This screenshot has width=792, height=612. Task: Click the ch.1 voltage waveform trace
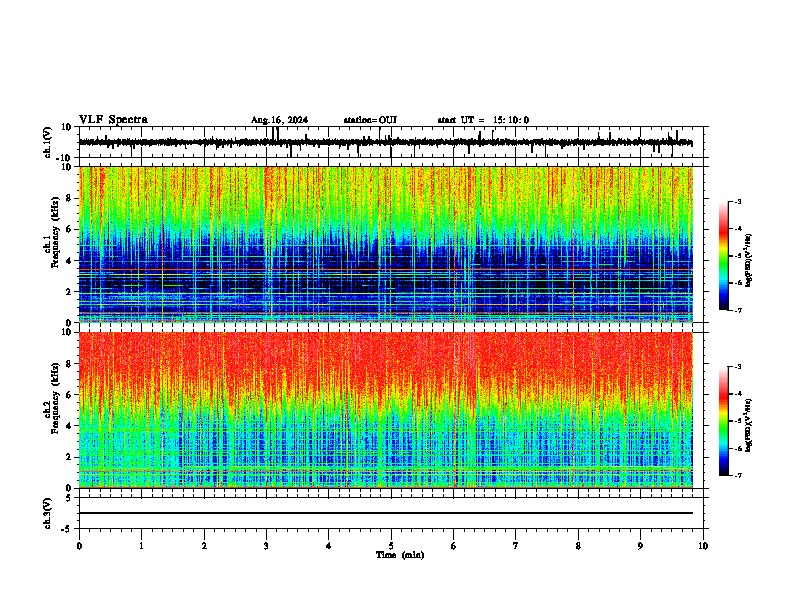point(385,142)
